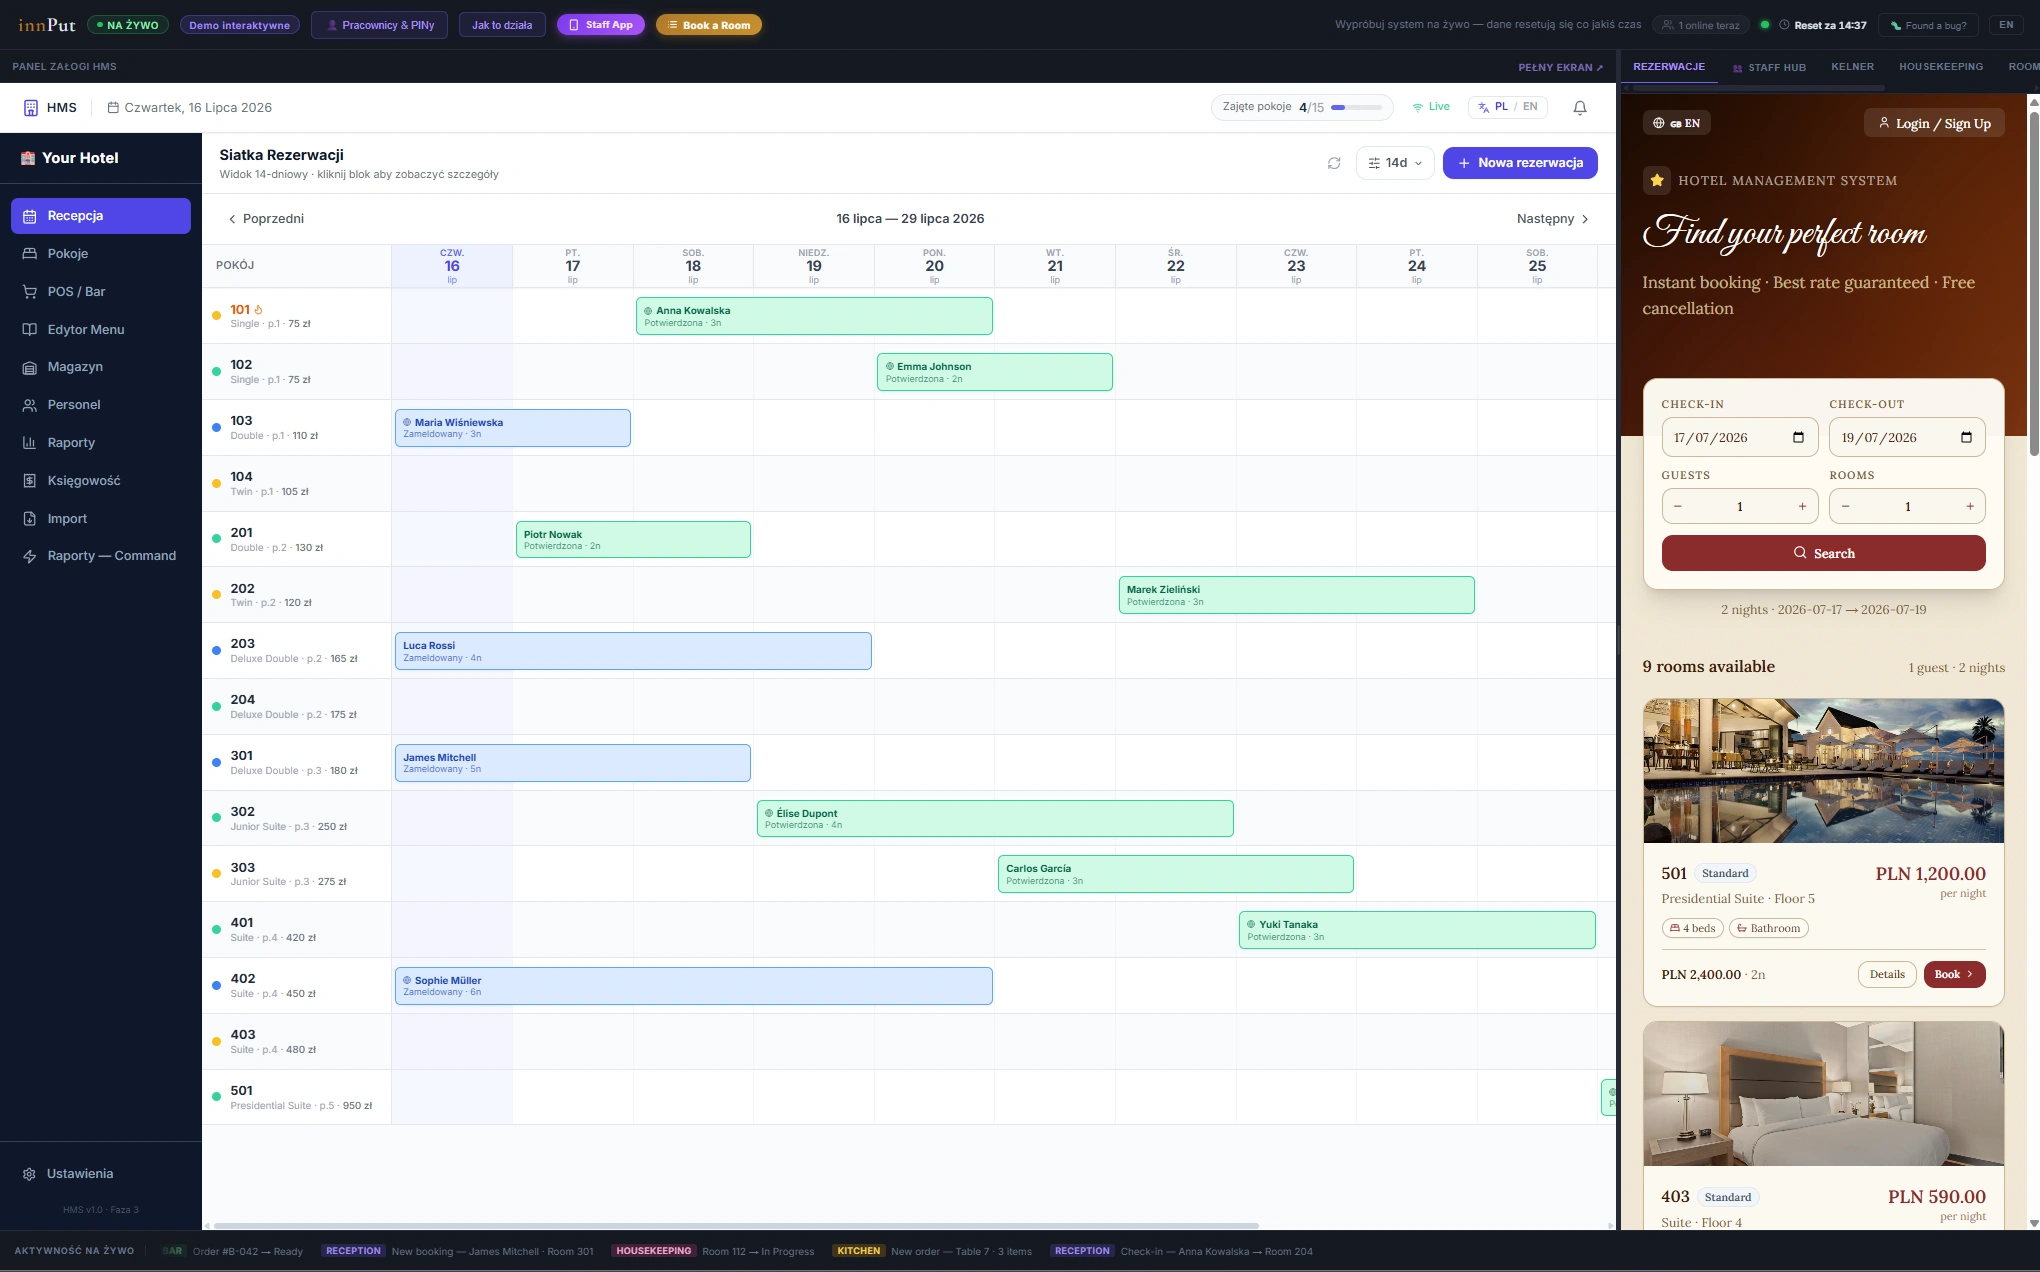Screen dimensions: 2040x1272
Task: Go to Poprzedni date range
Action: 266,219
